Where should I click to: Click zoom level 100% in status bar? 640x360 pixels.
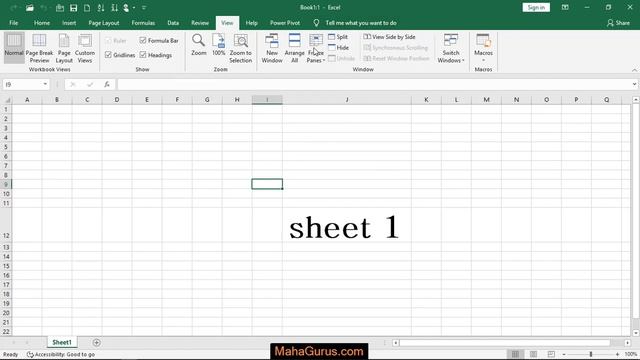[x=631, y=354]
